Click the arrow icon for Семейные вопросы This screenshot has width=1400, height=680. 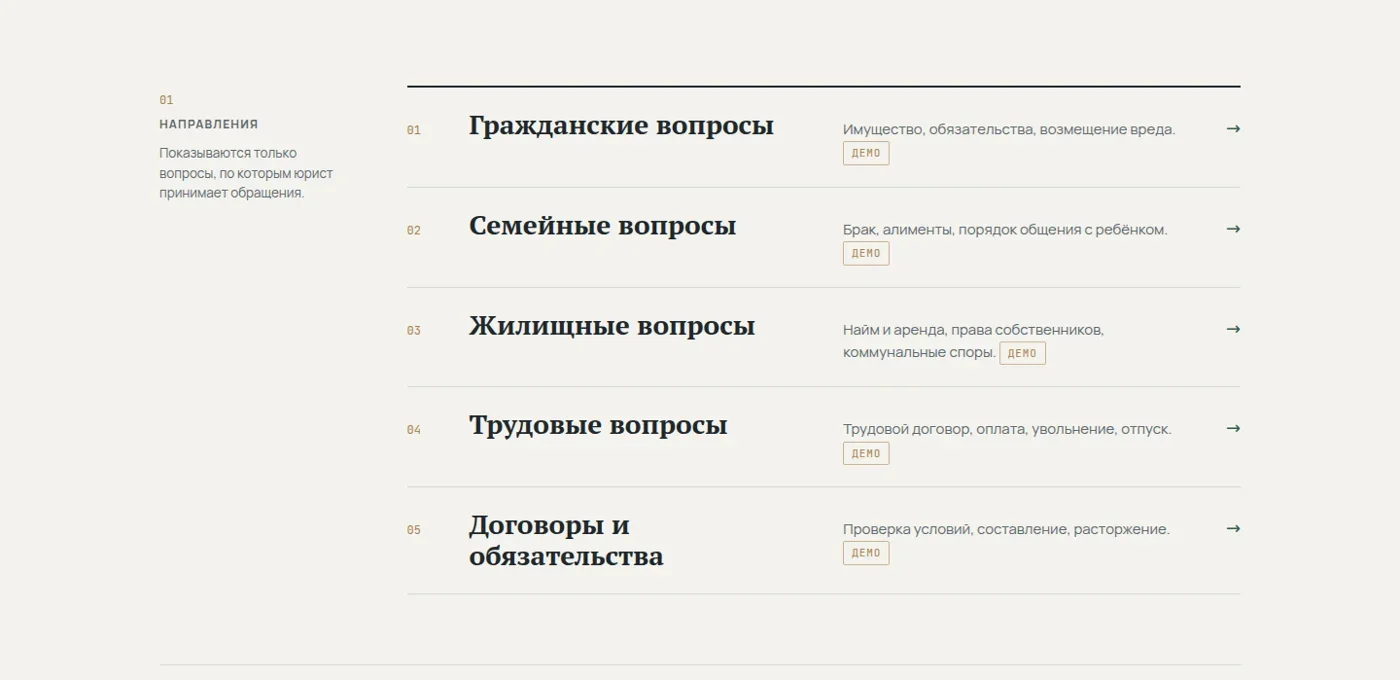click(x=1233, y=229)
